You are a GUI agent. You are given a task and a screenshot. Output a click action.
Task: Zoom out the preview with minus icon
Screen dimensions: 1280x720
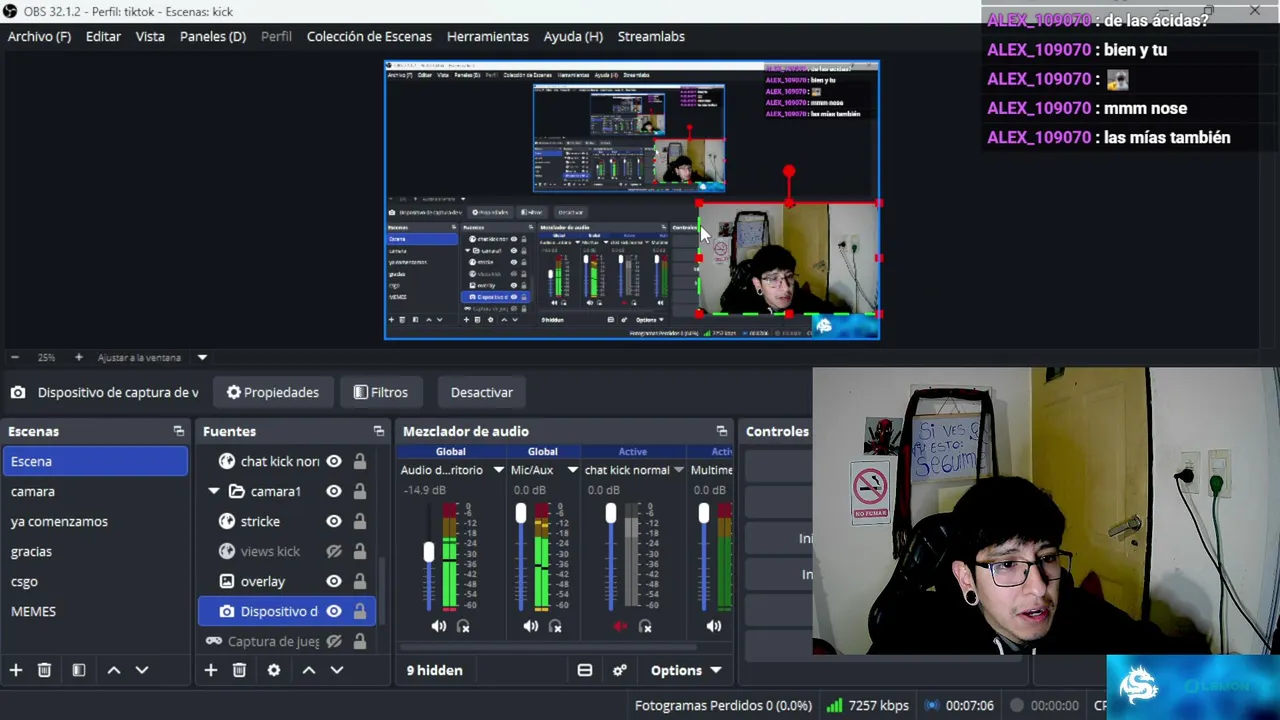tap(15, 357)
